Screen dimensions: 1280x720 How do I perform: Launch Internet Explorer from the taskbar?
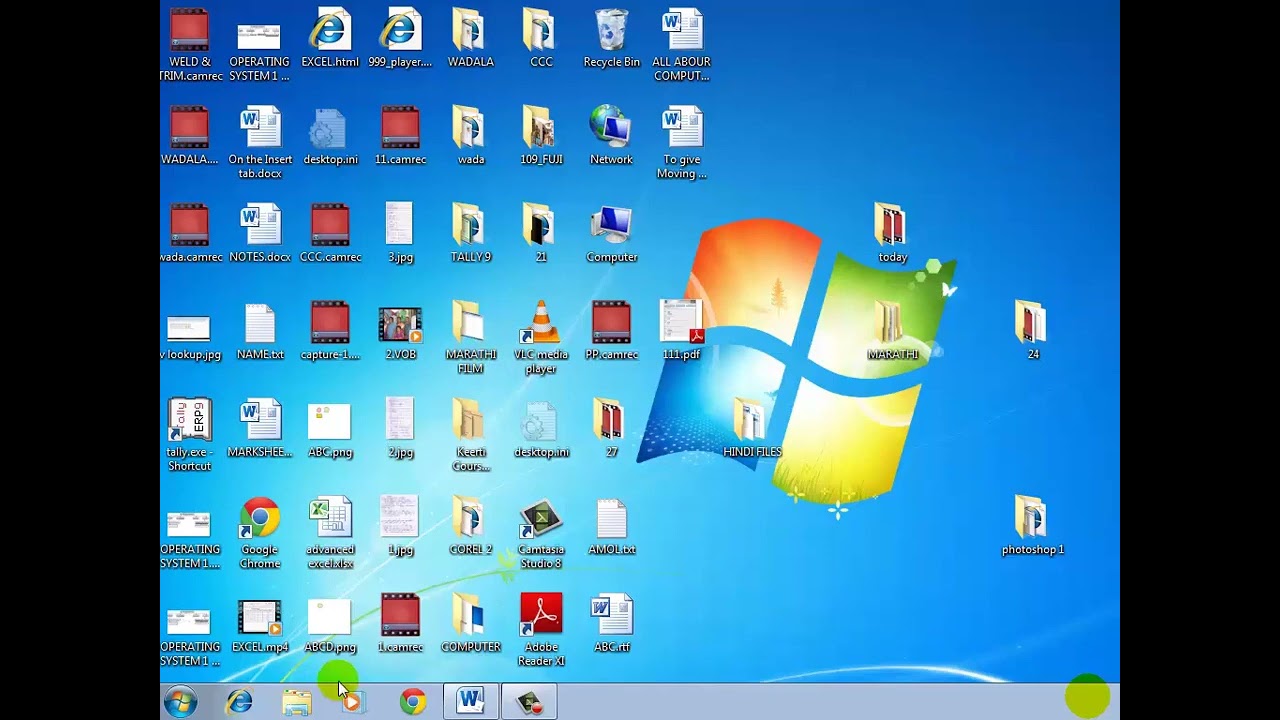(x=239, y=702)
